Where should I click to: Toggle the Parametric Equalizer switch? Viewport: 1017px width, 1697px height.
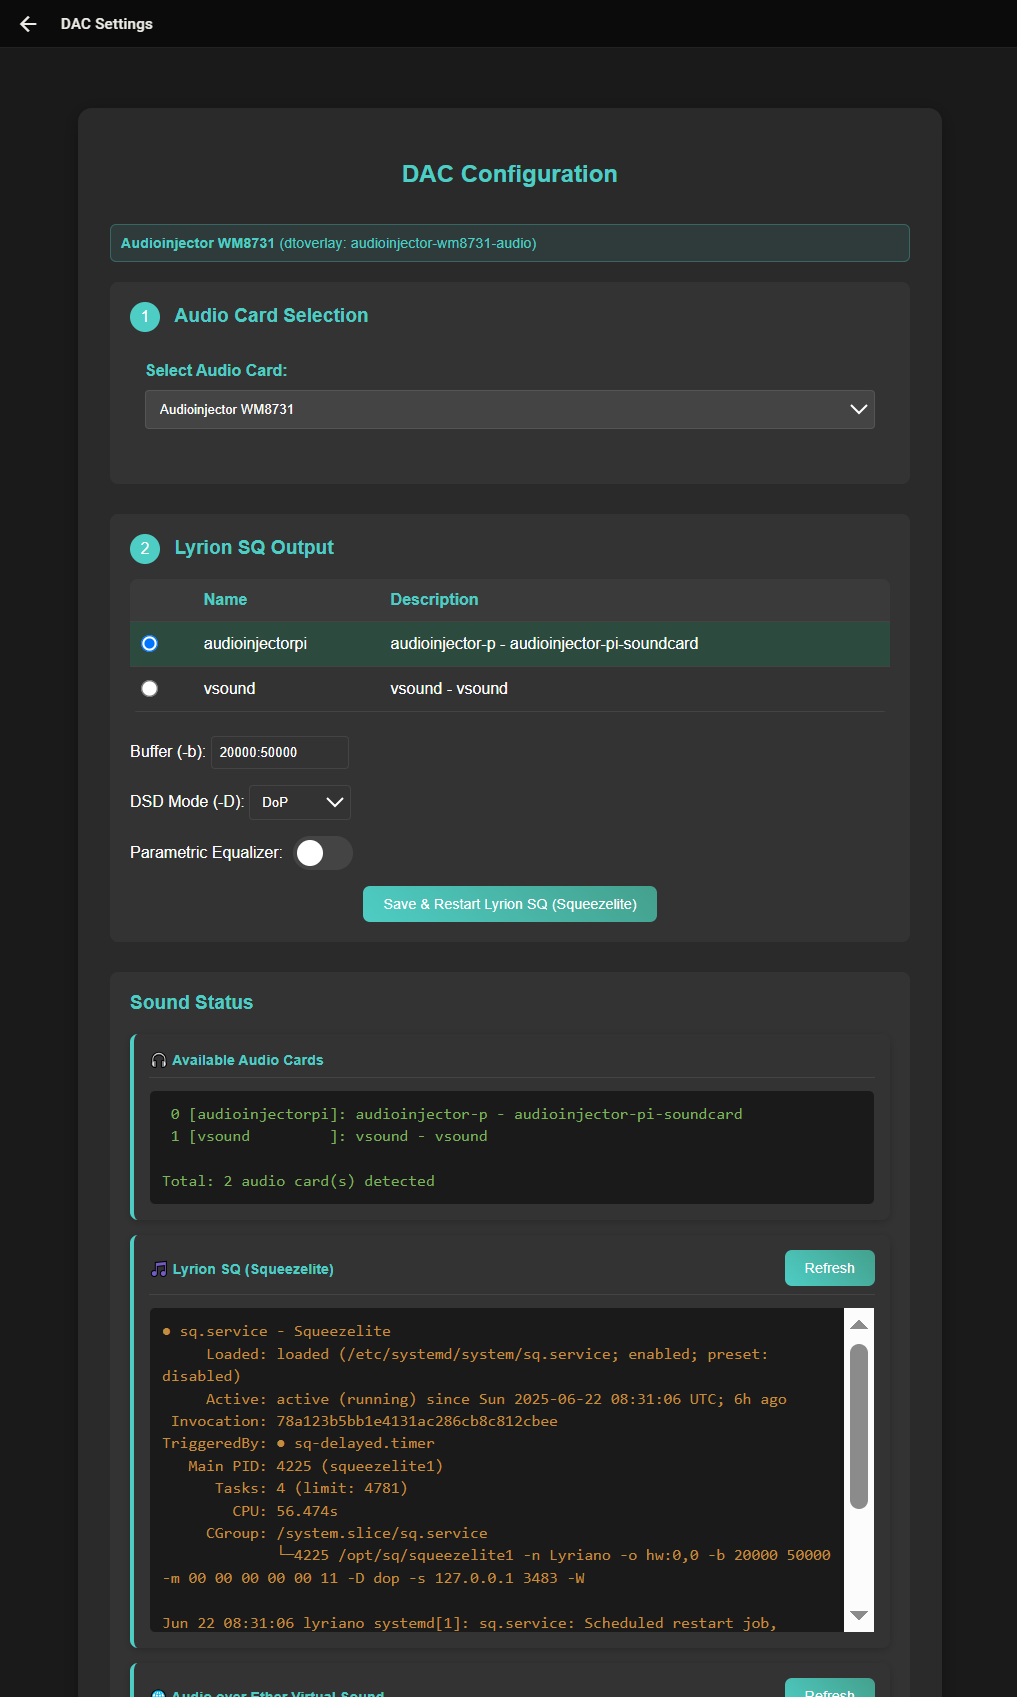(322, 853)
